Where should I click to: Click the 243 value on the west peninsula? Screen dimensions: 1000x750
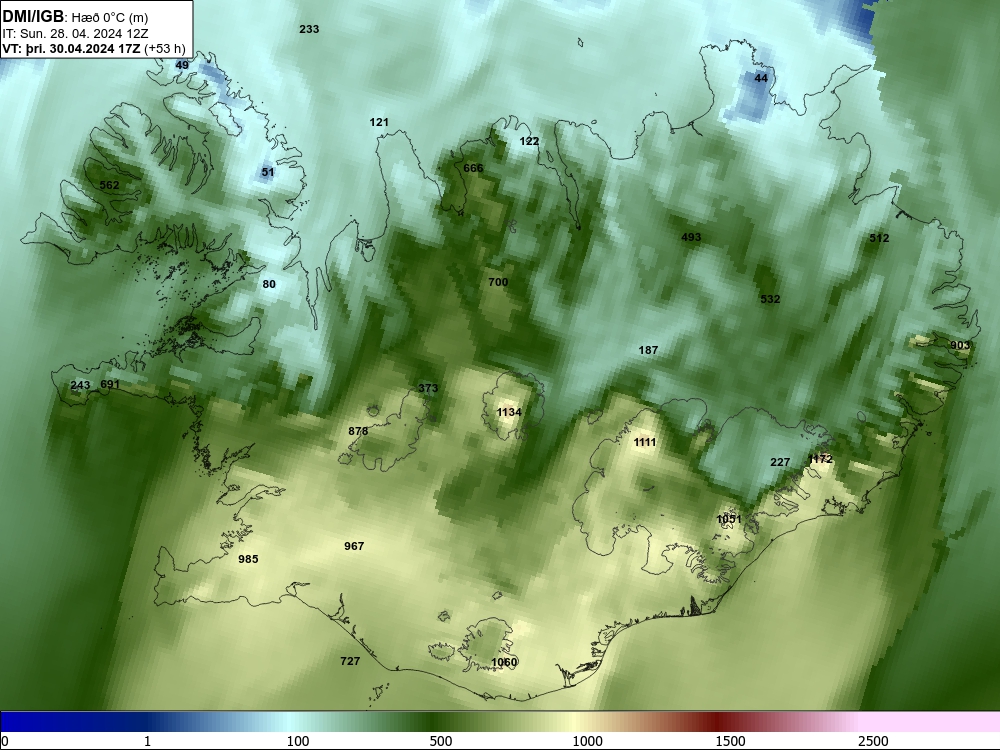pos(80,385)
